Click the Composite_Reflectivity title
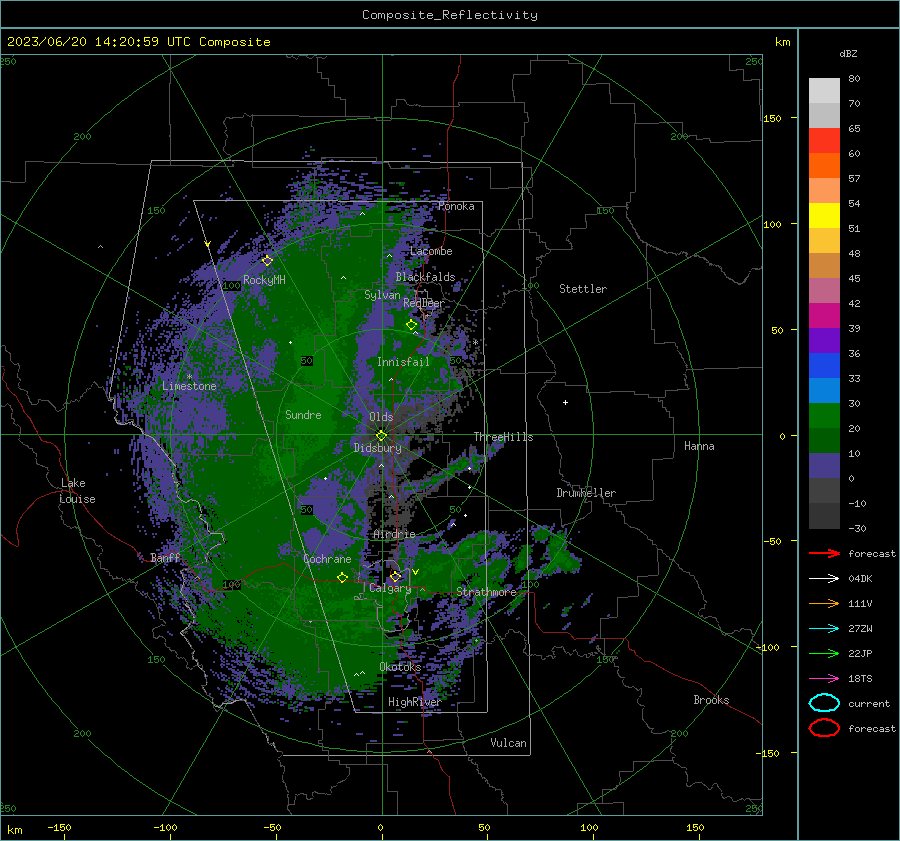This screenshot has width=900, height=841. tap(450, 15)
